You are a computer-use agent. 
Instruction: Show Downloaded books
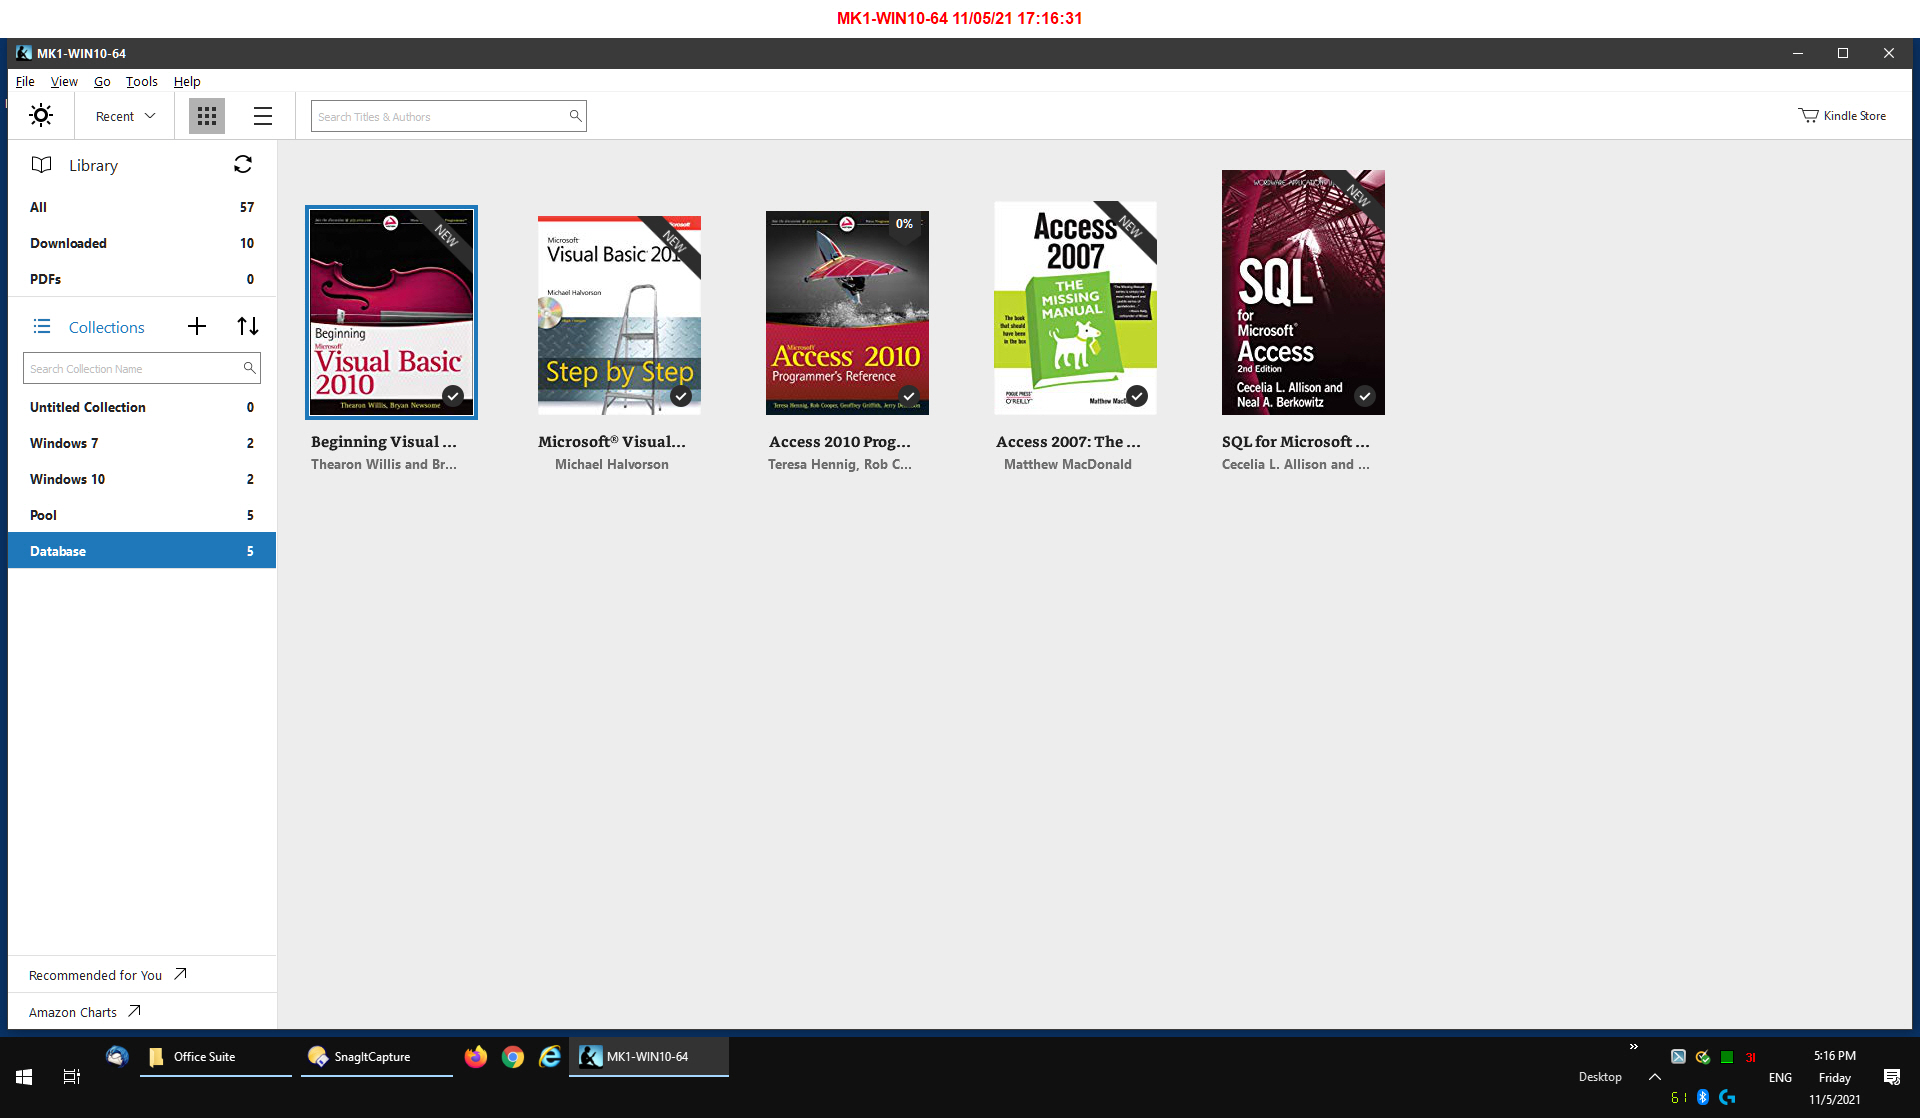pos(142,243)
